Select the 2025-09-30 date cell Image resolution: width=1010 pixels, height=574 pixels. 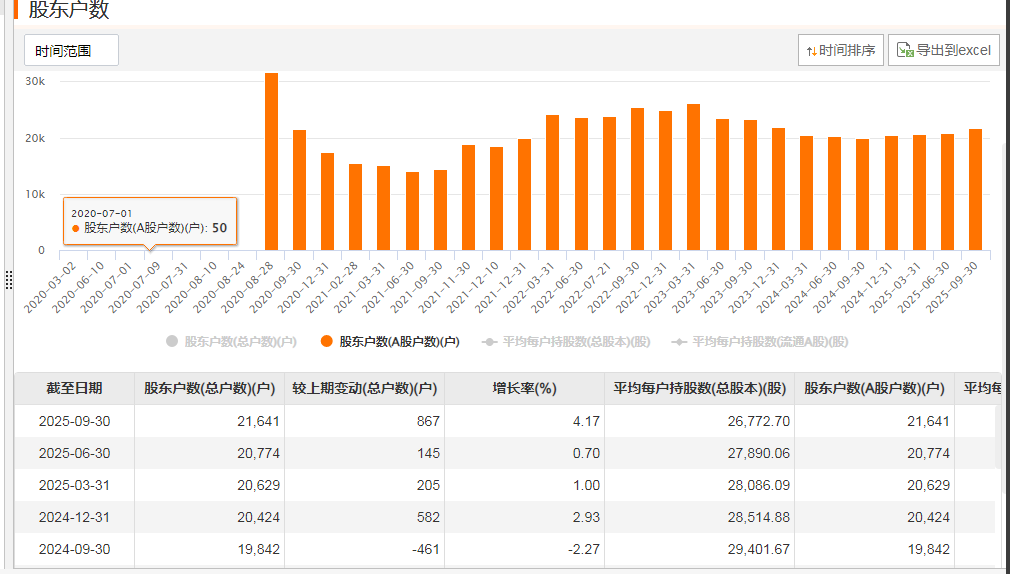pyautogui.click(x=74, y=421)
